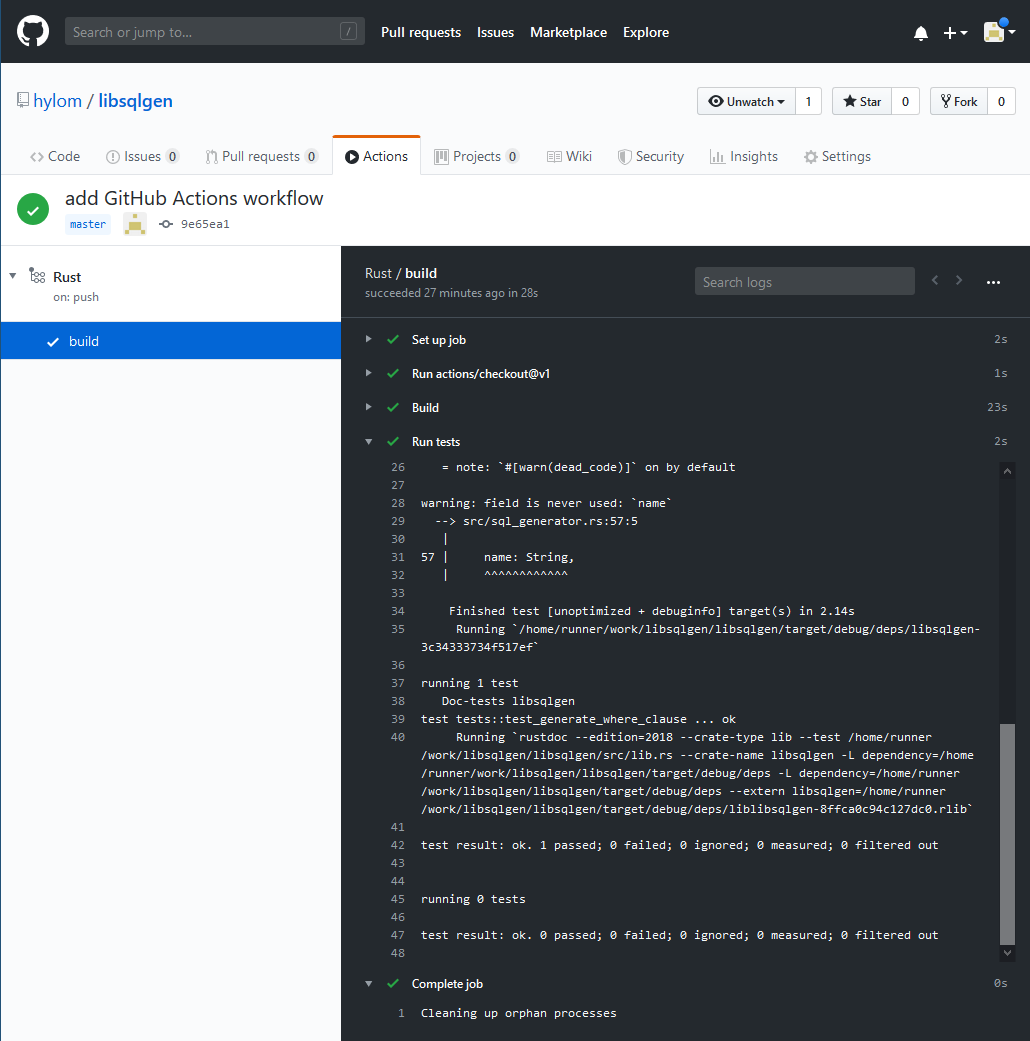Collapse the Run tests step

click(369, 441)
